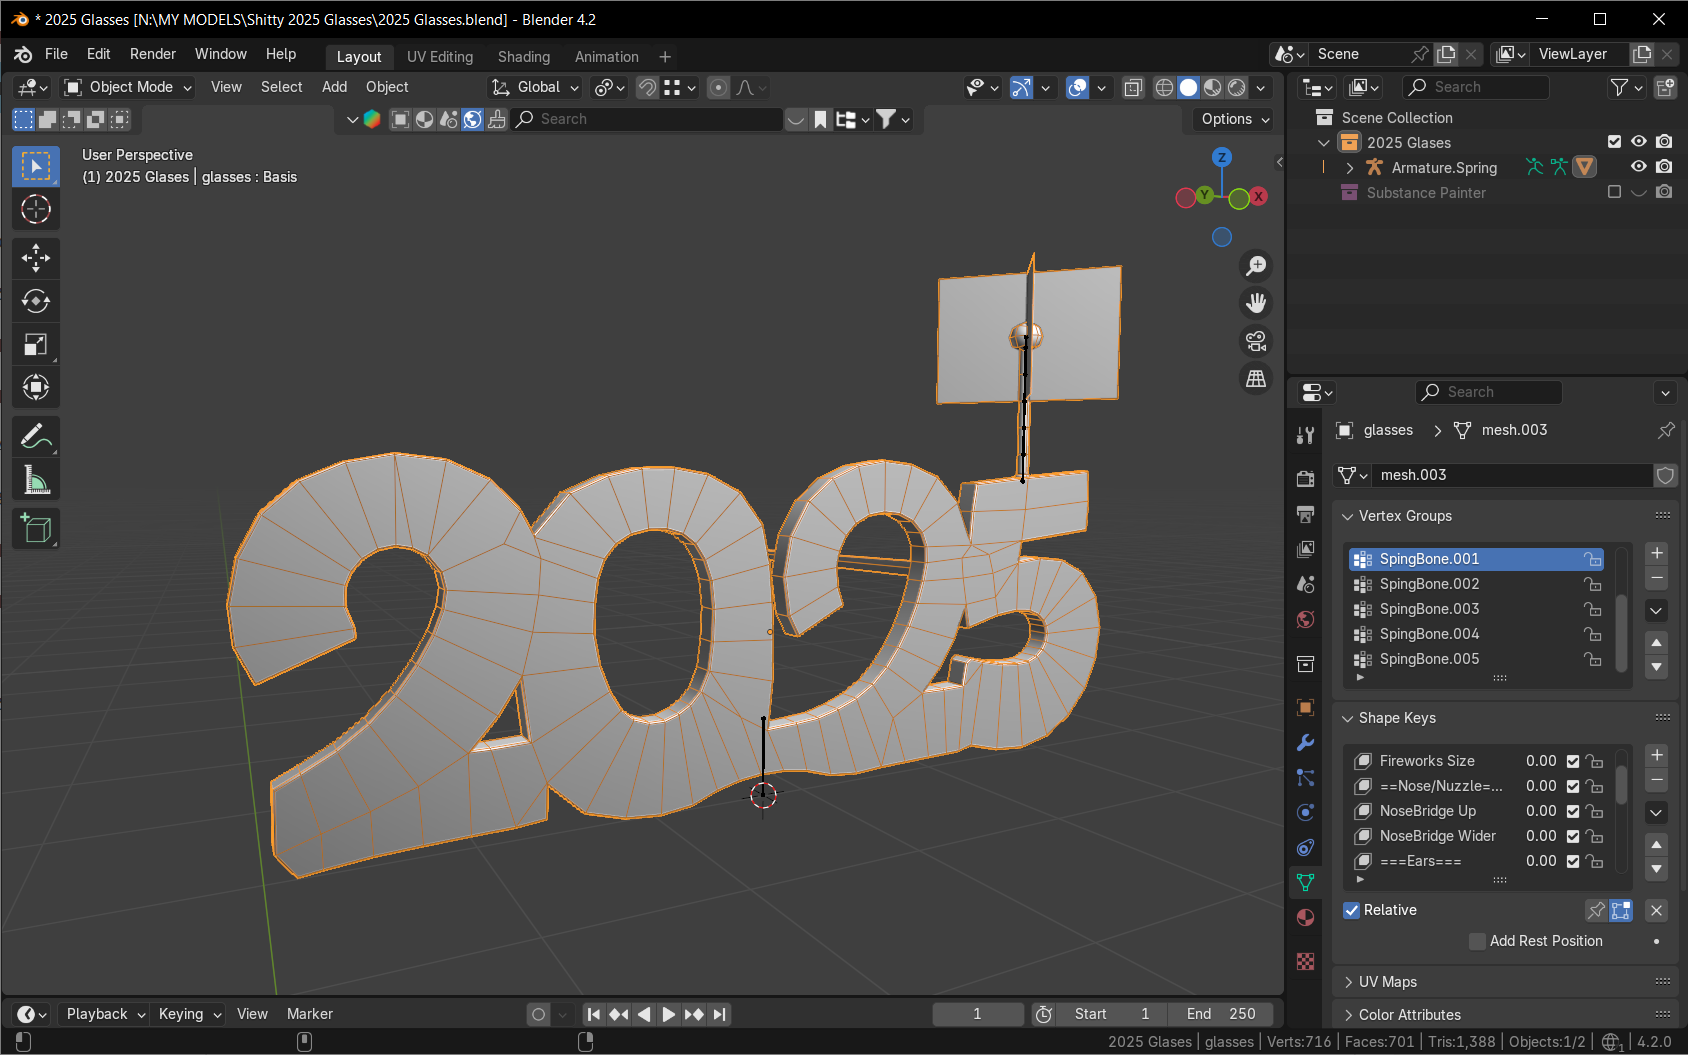Open the Tool properties tab
The height and width of the screenshot is (1056, 1688).
tap(1305, 435)
